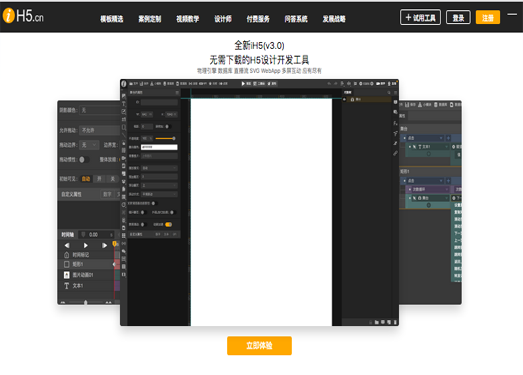
Task: Click the 登录 login button
Action: tap(458, 18)
